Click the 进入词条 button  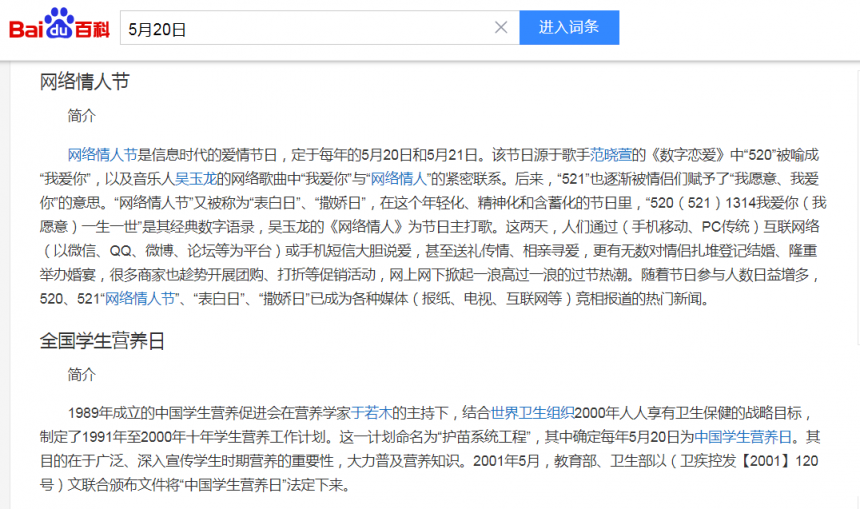(x=569, y=27)
